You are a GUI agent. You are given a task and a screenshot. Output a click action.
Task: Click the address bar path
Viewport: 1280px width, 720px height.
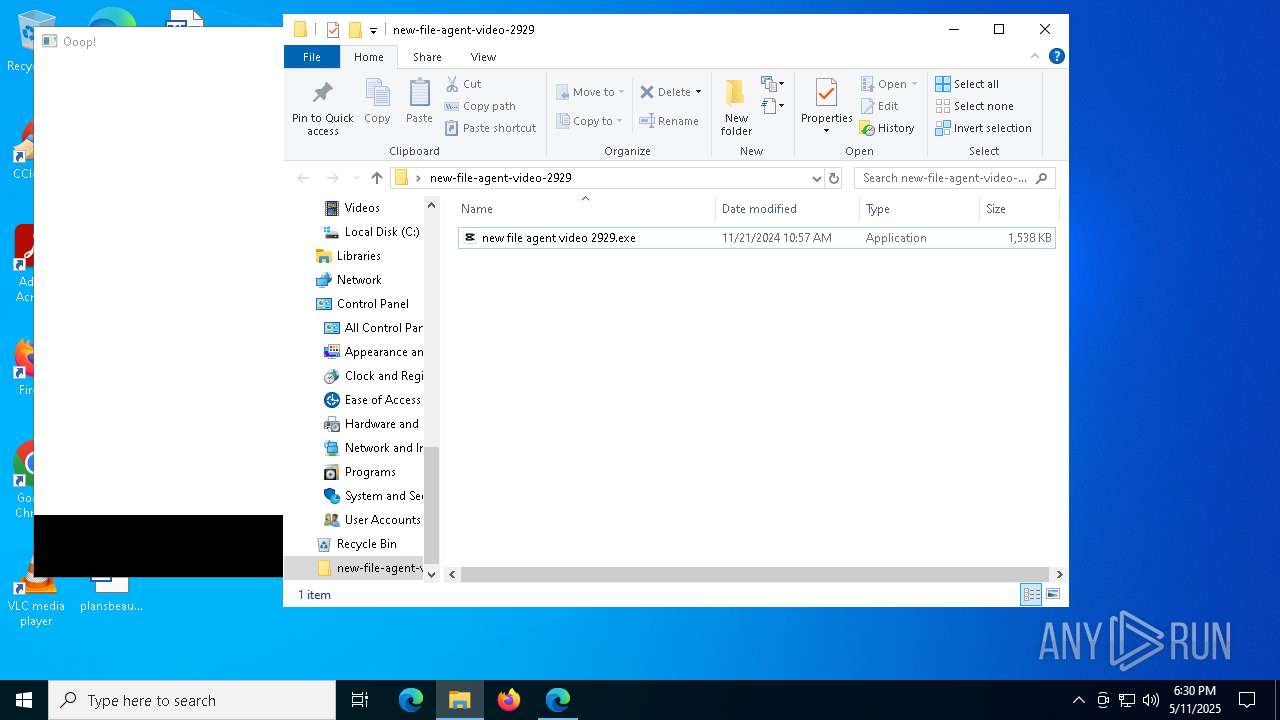(x=500, y=178)
